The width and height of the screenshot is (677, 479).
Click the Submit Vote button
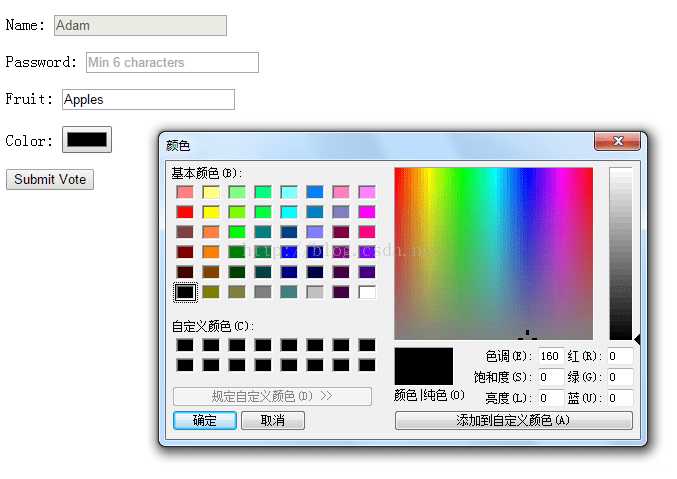[x=50, y=179]
